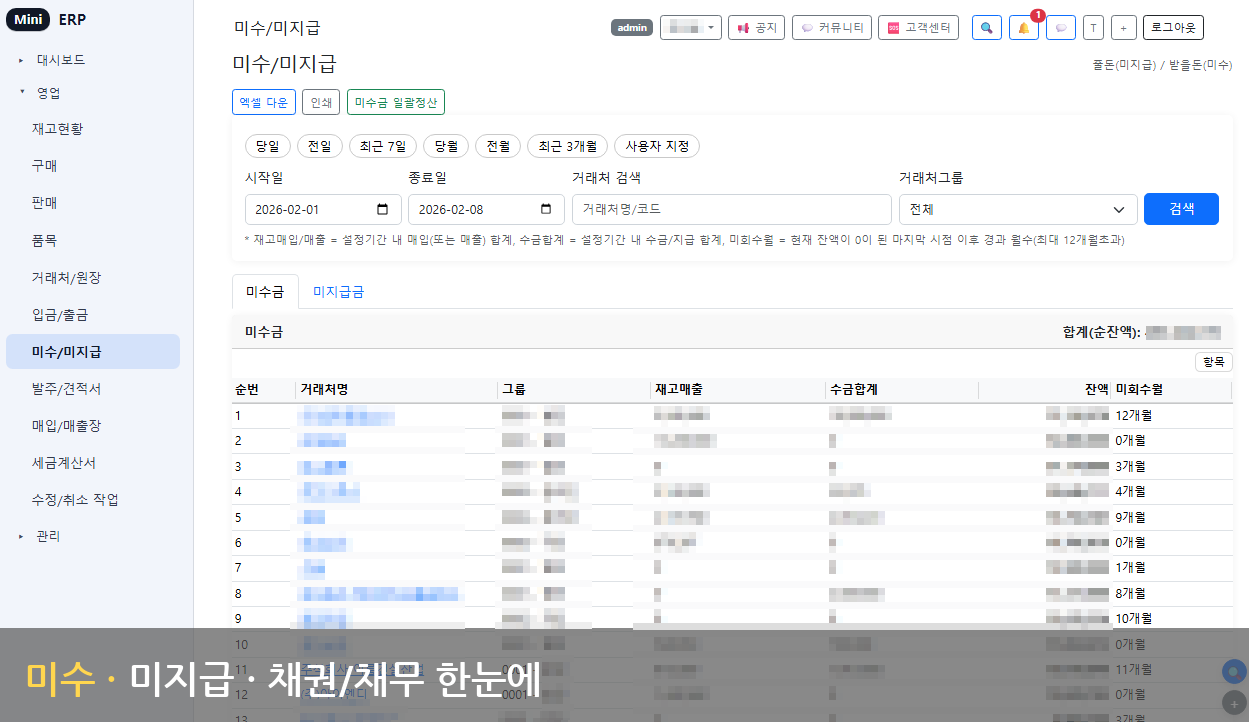This screenshot has width=1249, height=722.
Task: Click the 인쇄 print button
Action: coord(321,102)
